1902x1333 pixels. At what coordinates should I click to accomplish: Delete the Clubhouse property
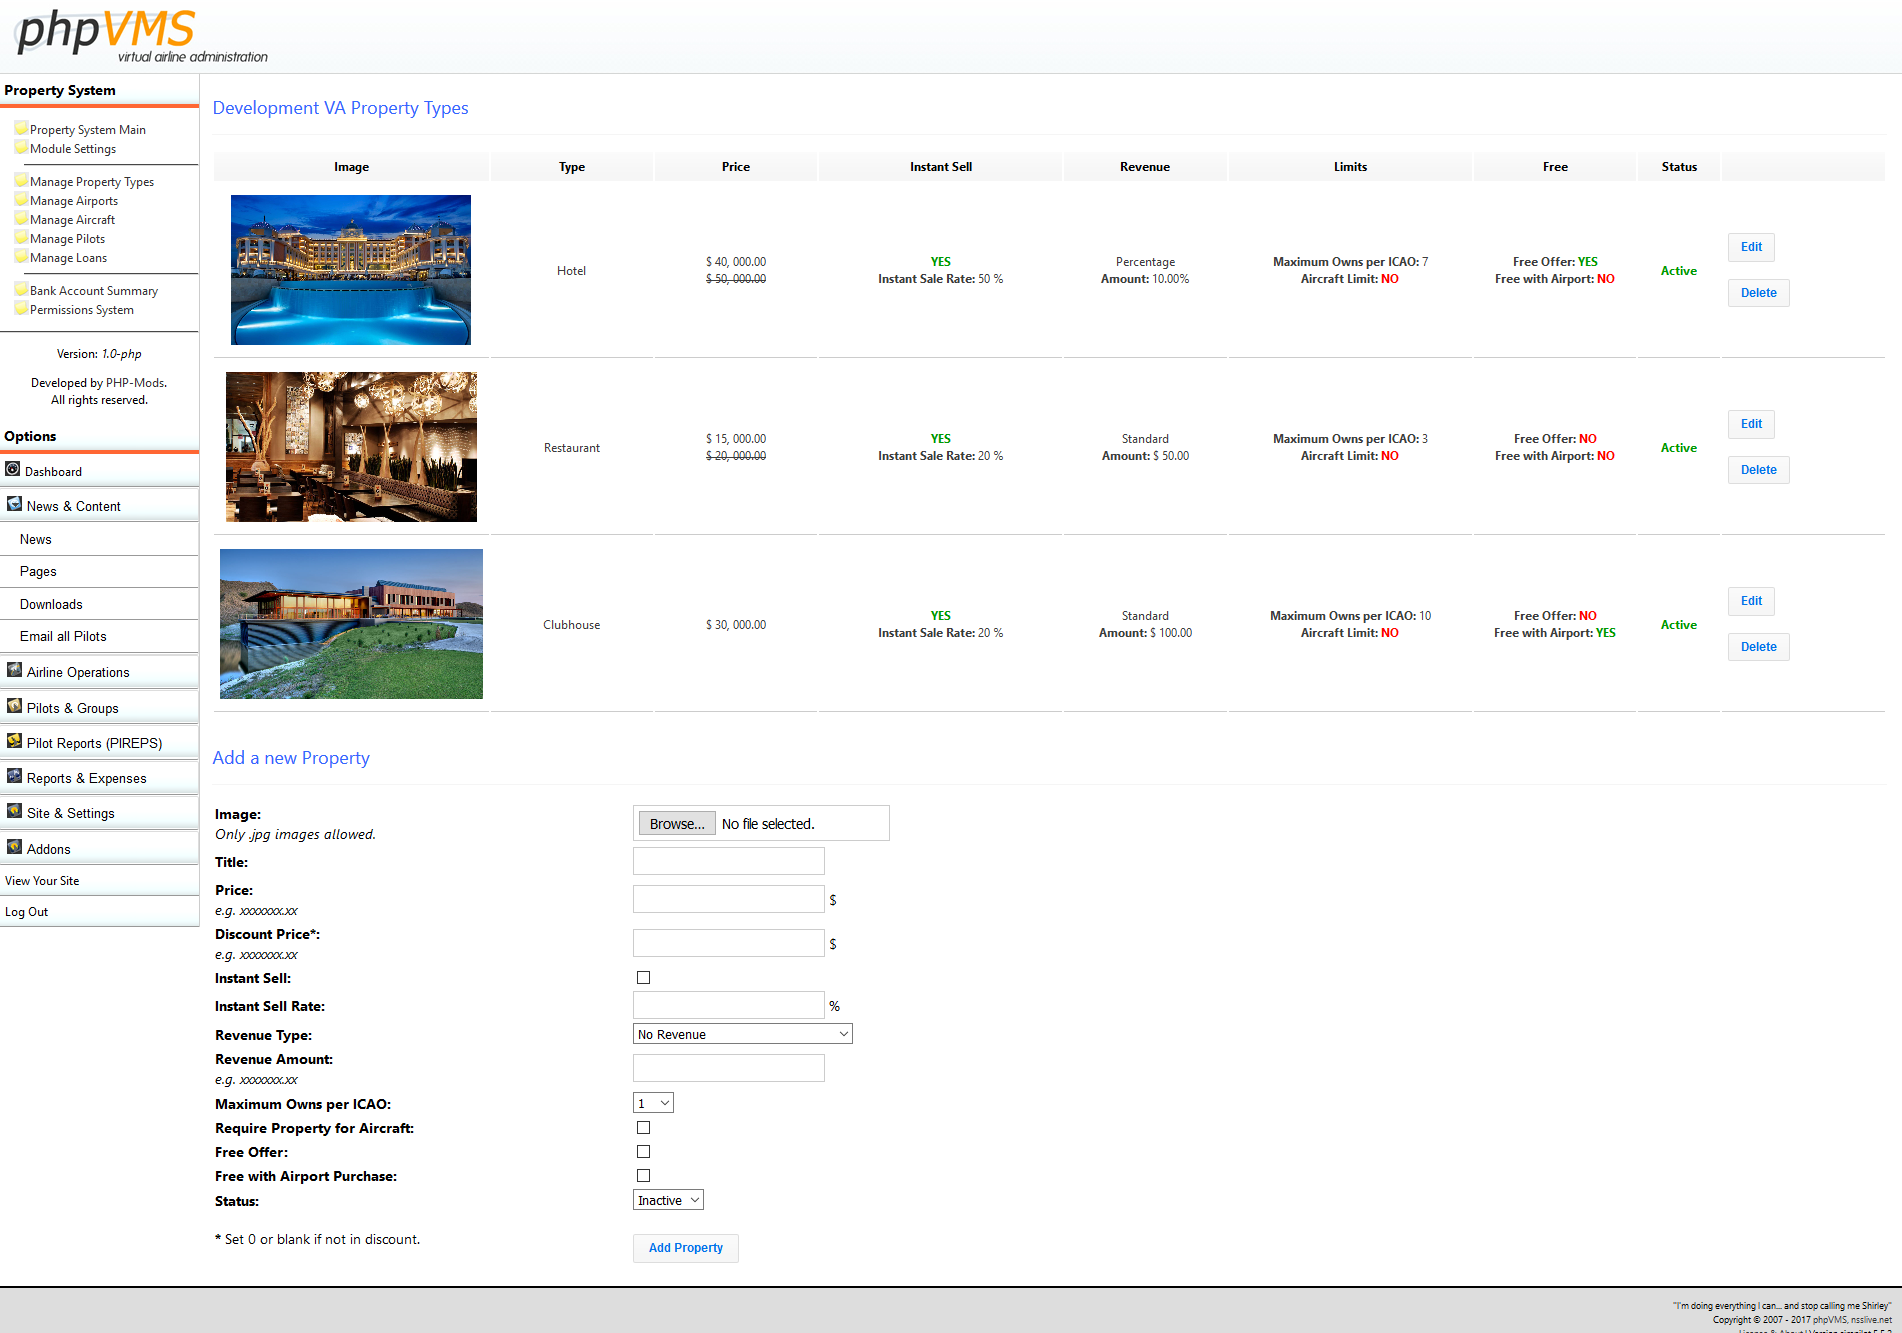1758,647
